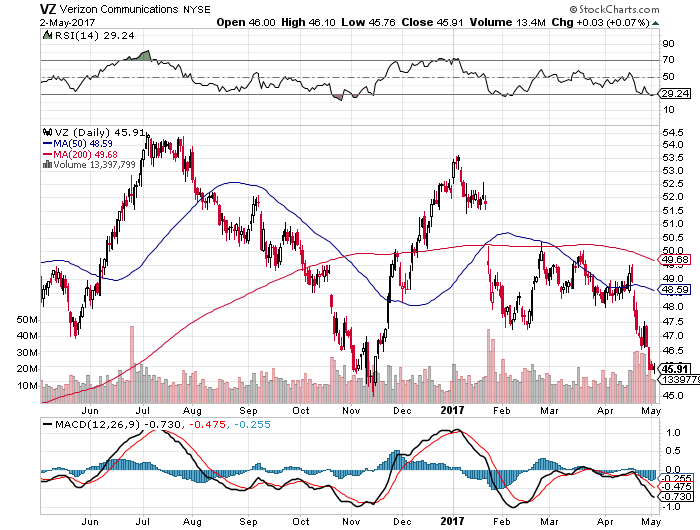This screenshot has height=530, width=700.
Task: Click the MACD signal value -0.475
Action: point(208,424)
